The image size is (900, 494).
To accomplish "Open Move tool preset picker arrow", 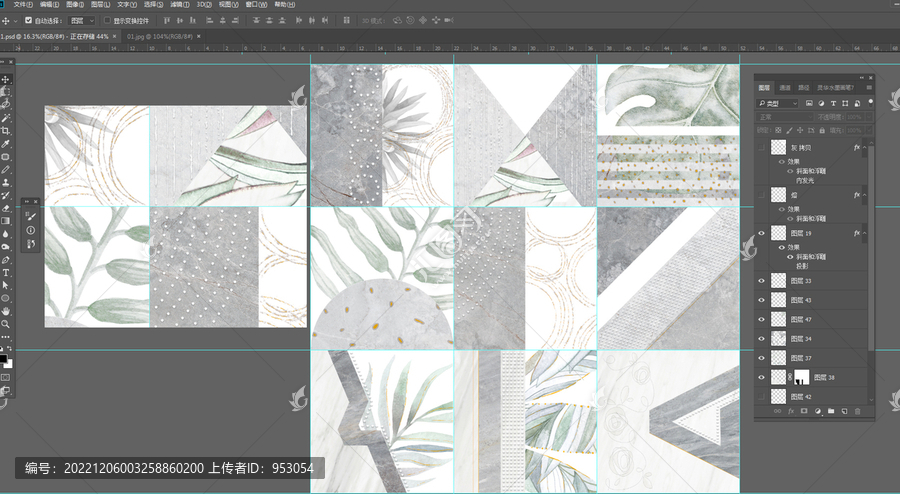I will pos(15,21).
